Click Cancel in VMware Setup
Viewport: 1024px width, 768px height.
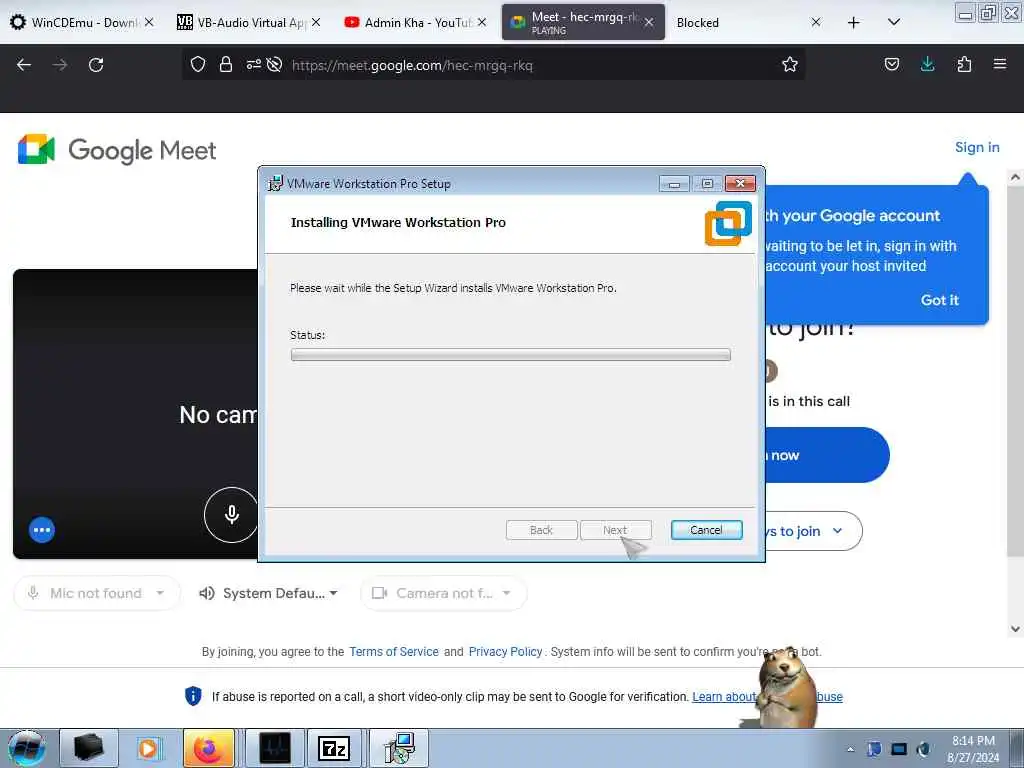click(x=706, y=530)
